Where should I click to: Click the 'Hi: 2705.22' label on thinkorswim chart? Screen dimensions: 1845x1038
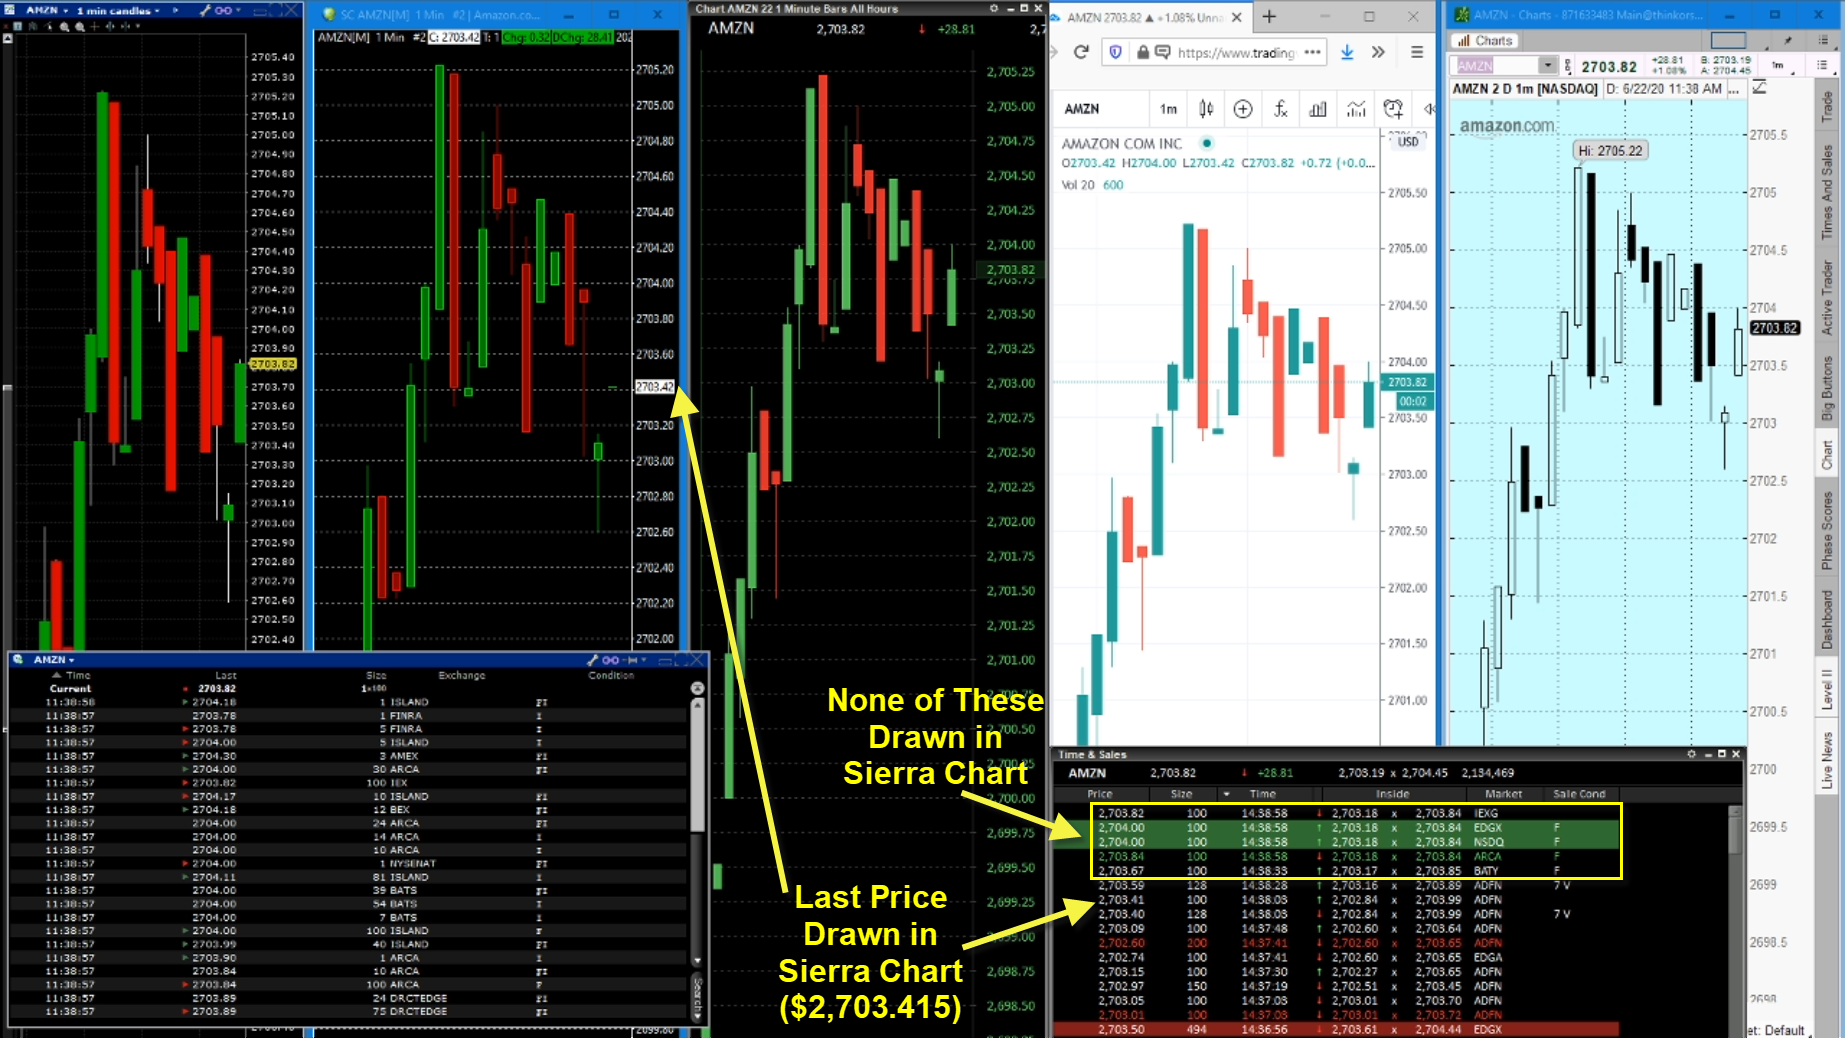(x=1610, y=151)
